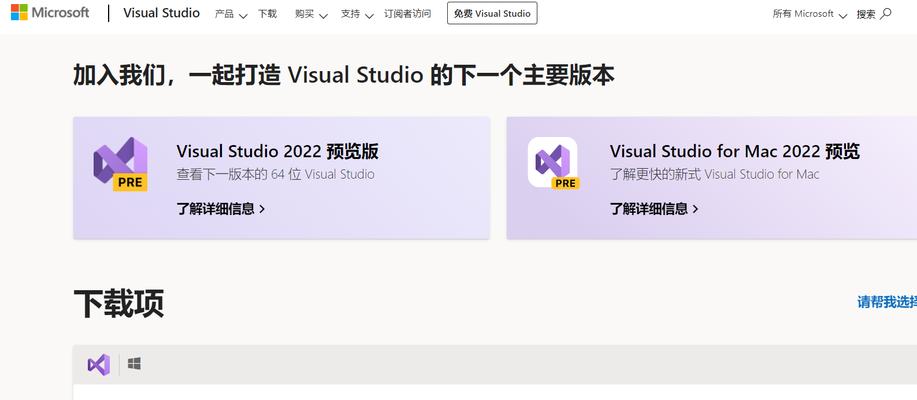917x400 pixels.
Task: Click the 请帮我选择 link
Action: [887, 302]
